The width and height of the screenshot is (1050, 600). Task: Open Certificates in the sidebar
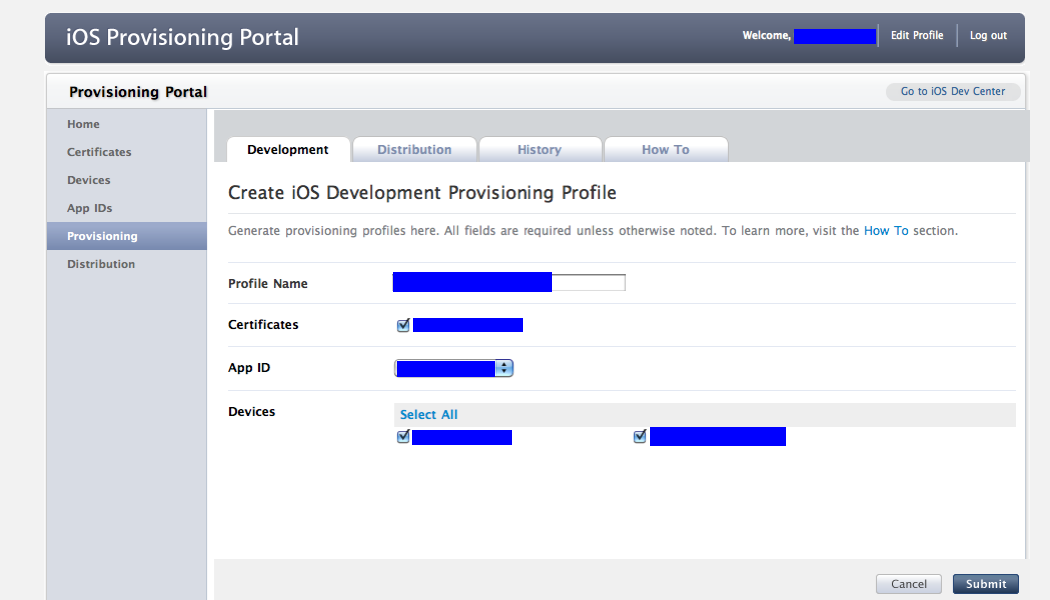tap(99, 152)
